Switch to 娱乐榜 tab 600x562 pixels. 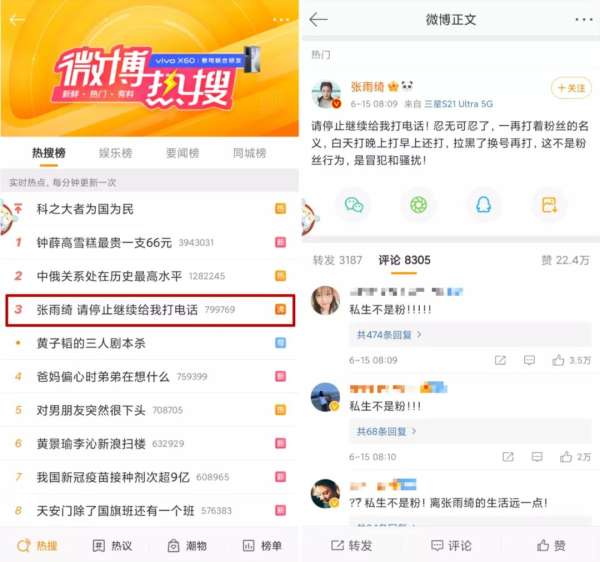pyautogui.click(x=116, y=153)
